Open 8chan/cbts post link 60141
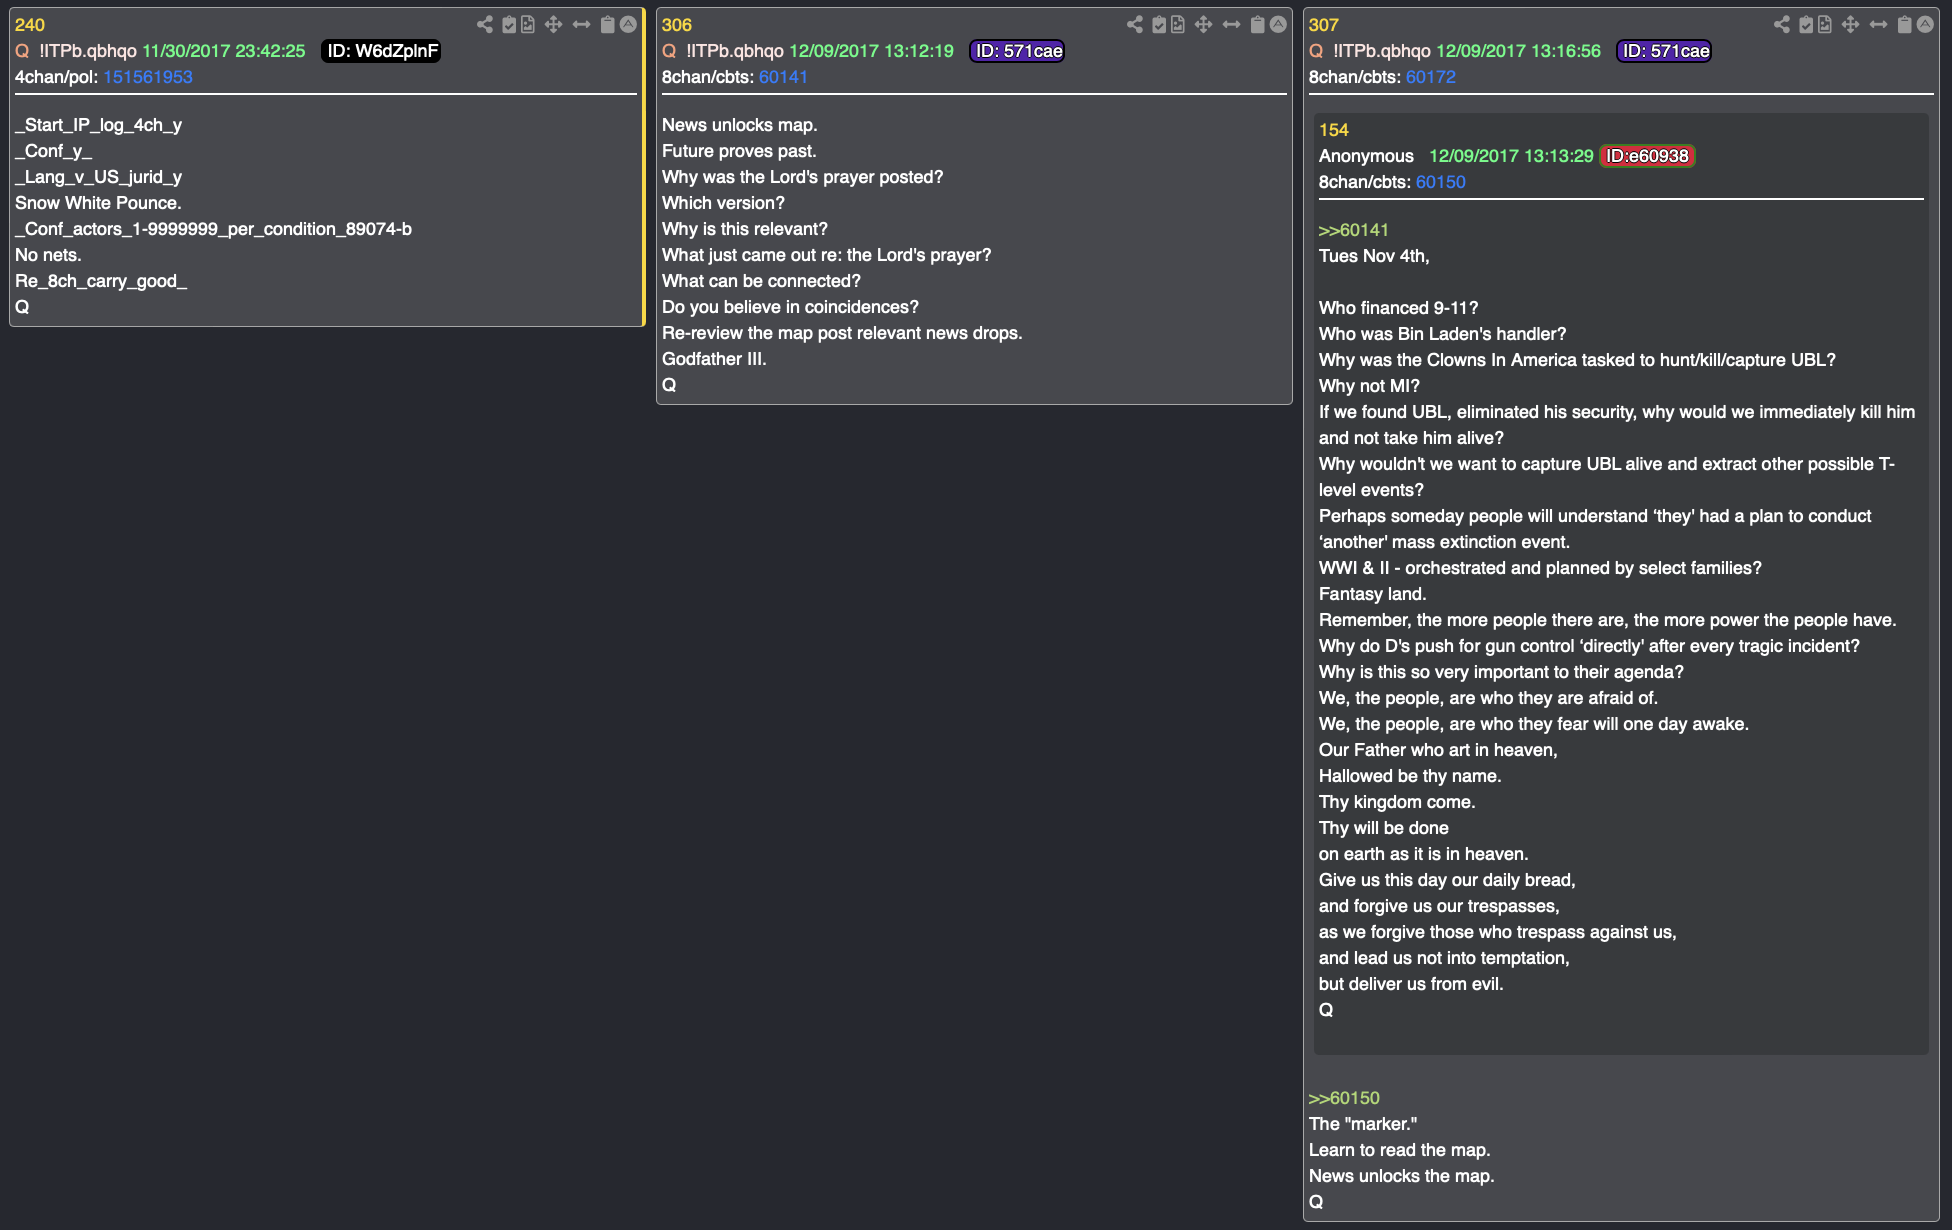 (x=783, y=77)
